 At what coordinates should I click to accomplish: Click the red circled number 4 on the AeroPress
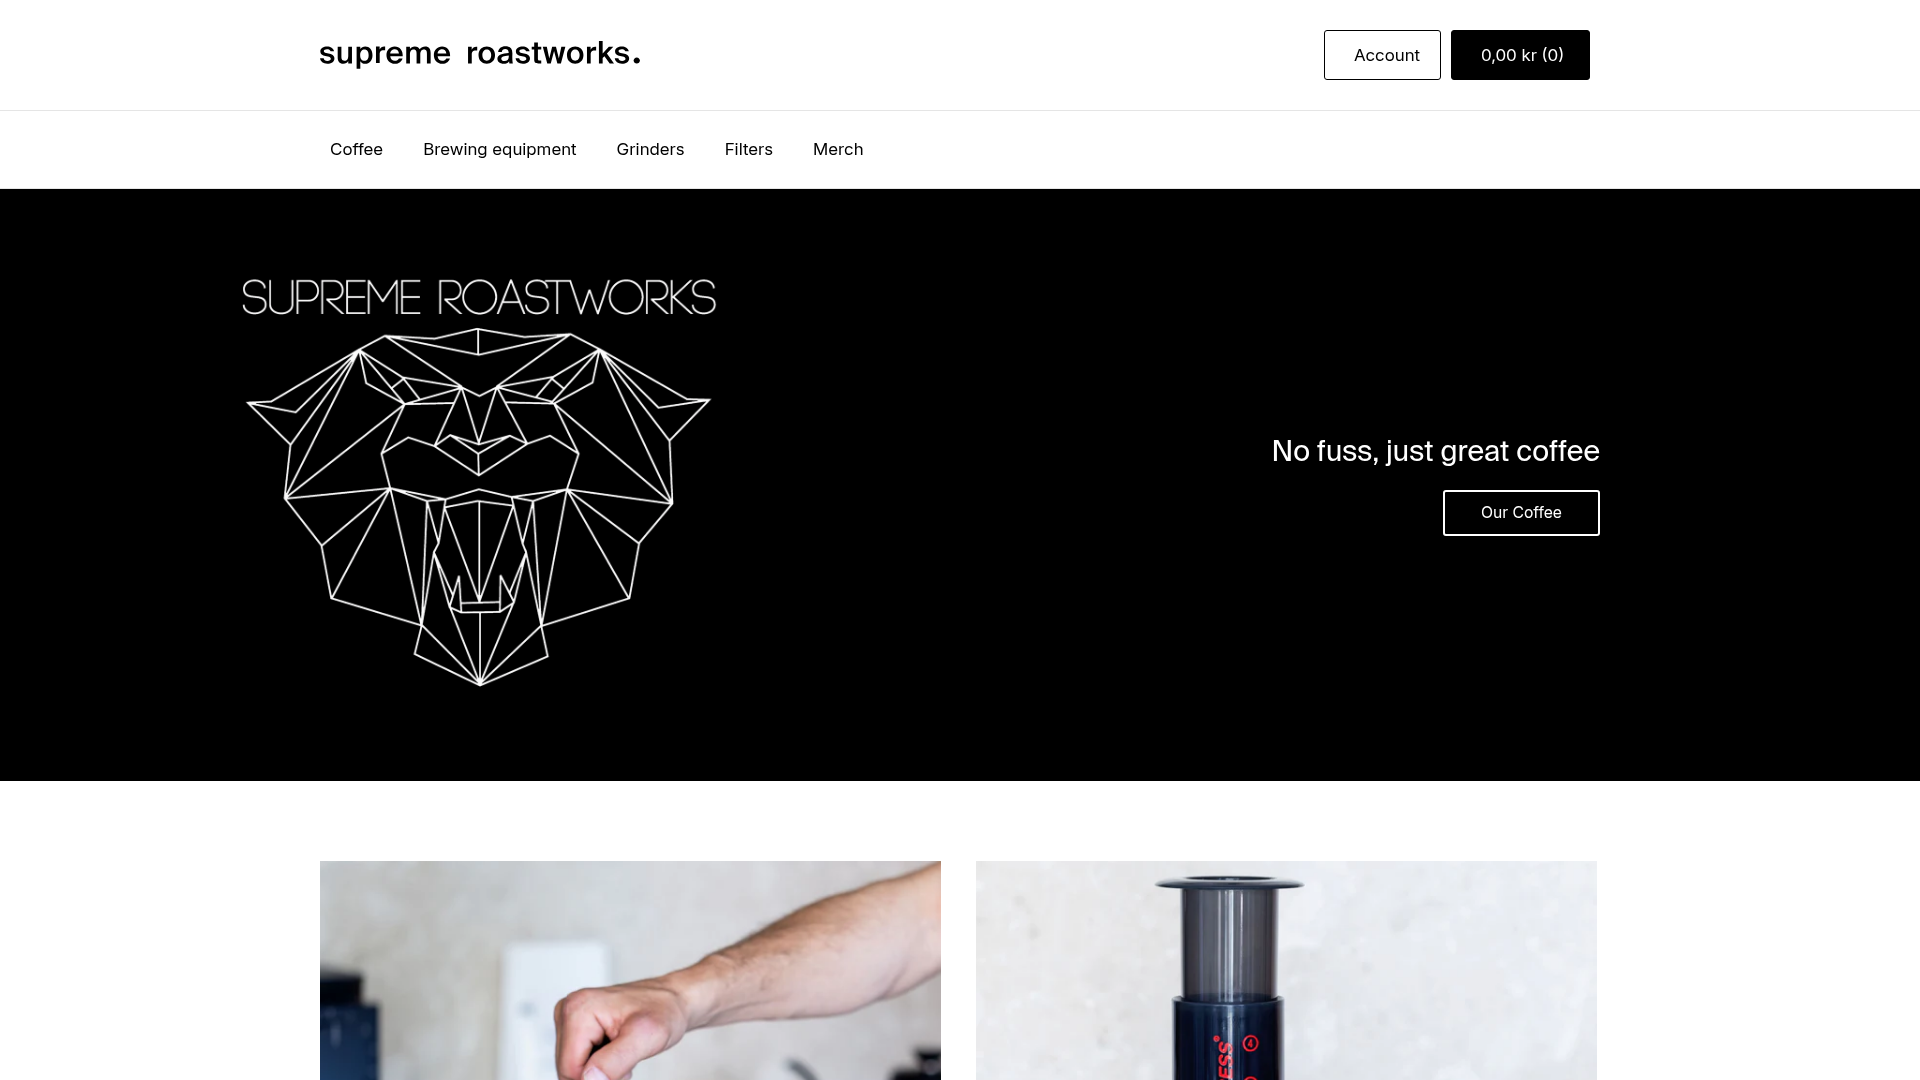(1250, 1044)
